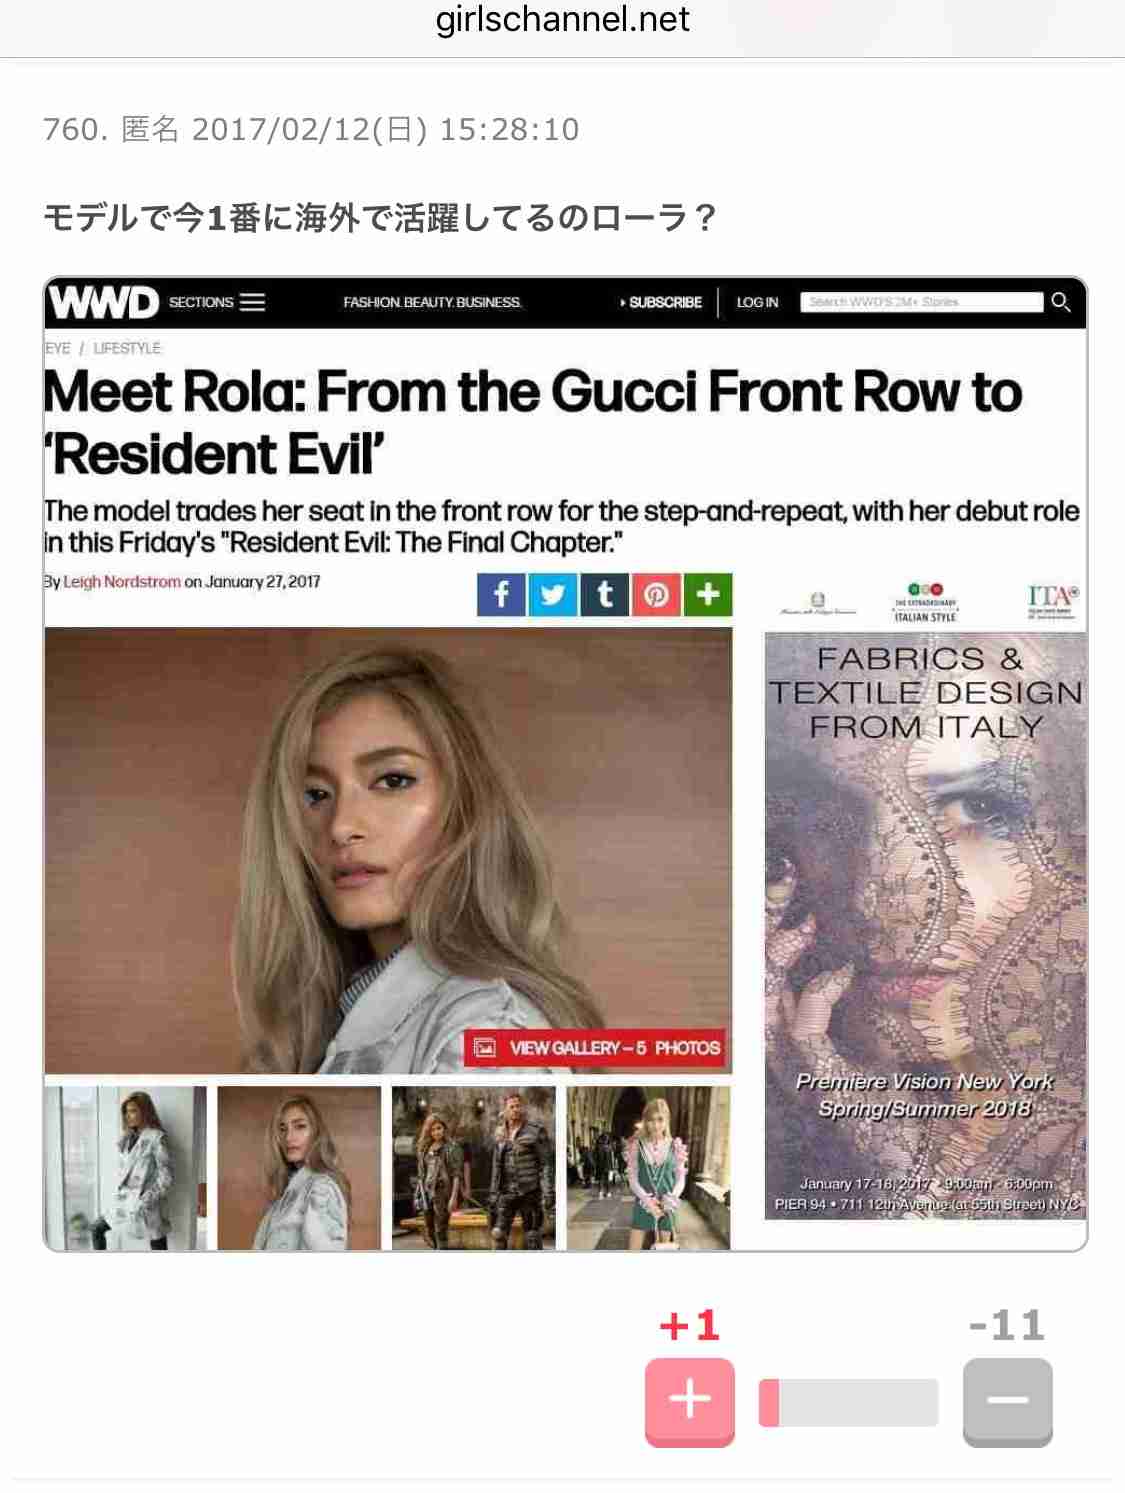Click the Leigh Nordstrom author link
The width and height of the screenshot is (1125, 1493).
122,582
